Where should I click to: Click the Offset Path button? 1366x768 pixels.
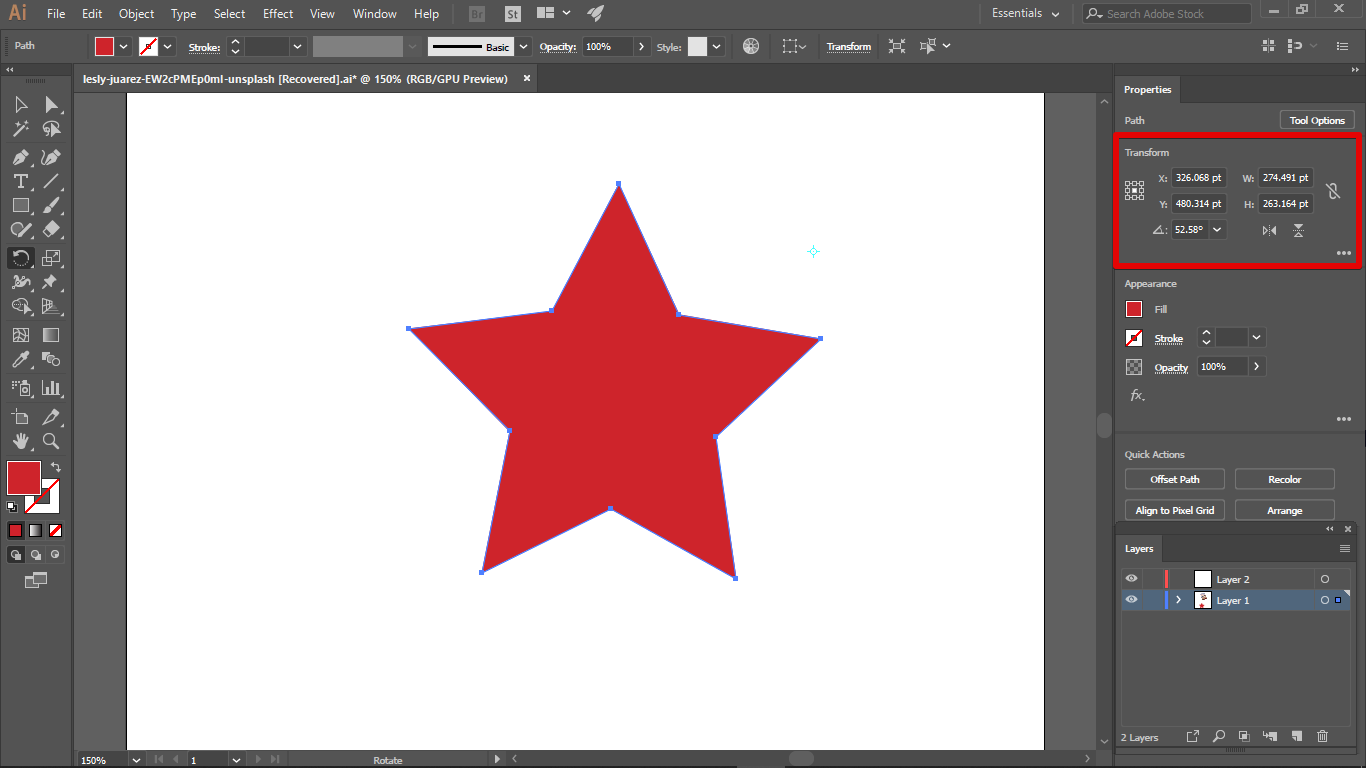point(1174,479)
